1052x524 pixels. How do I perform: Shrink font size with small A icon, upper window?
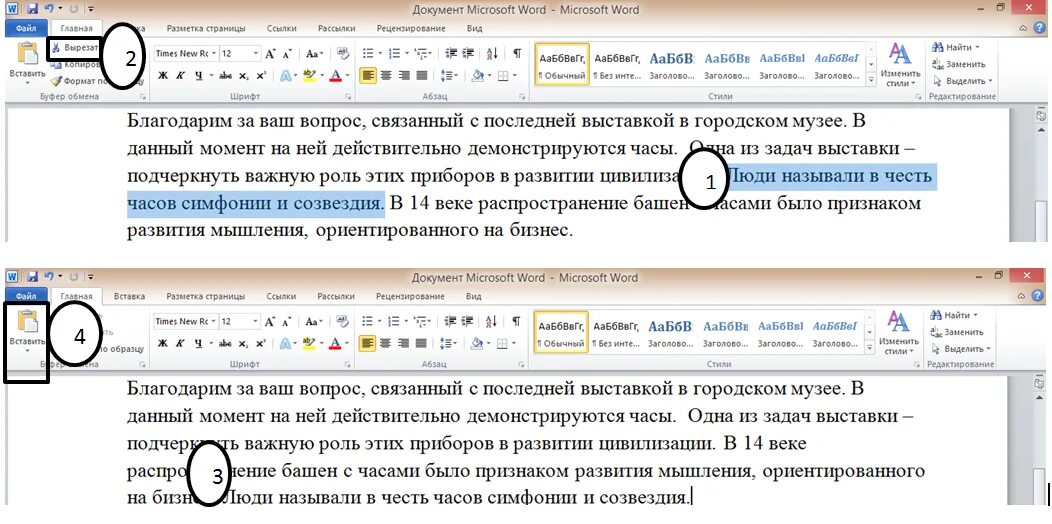(x=286, y=54)
